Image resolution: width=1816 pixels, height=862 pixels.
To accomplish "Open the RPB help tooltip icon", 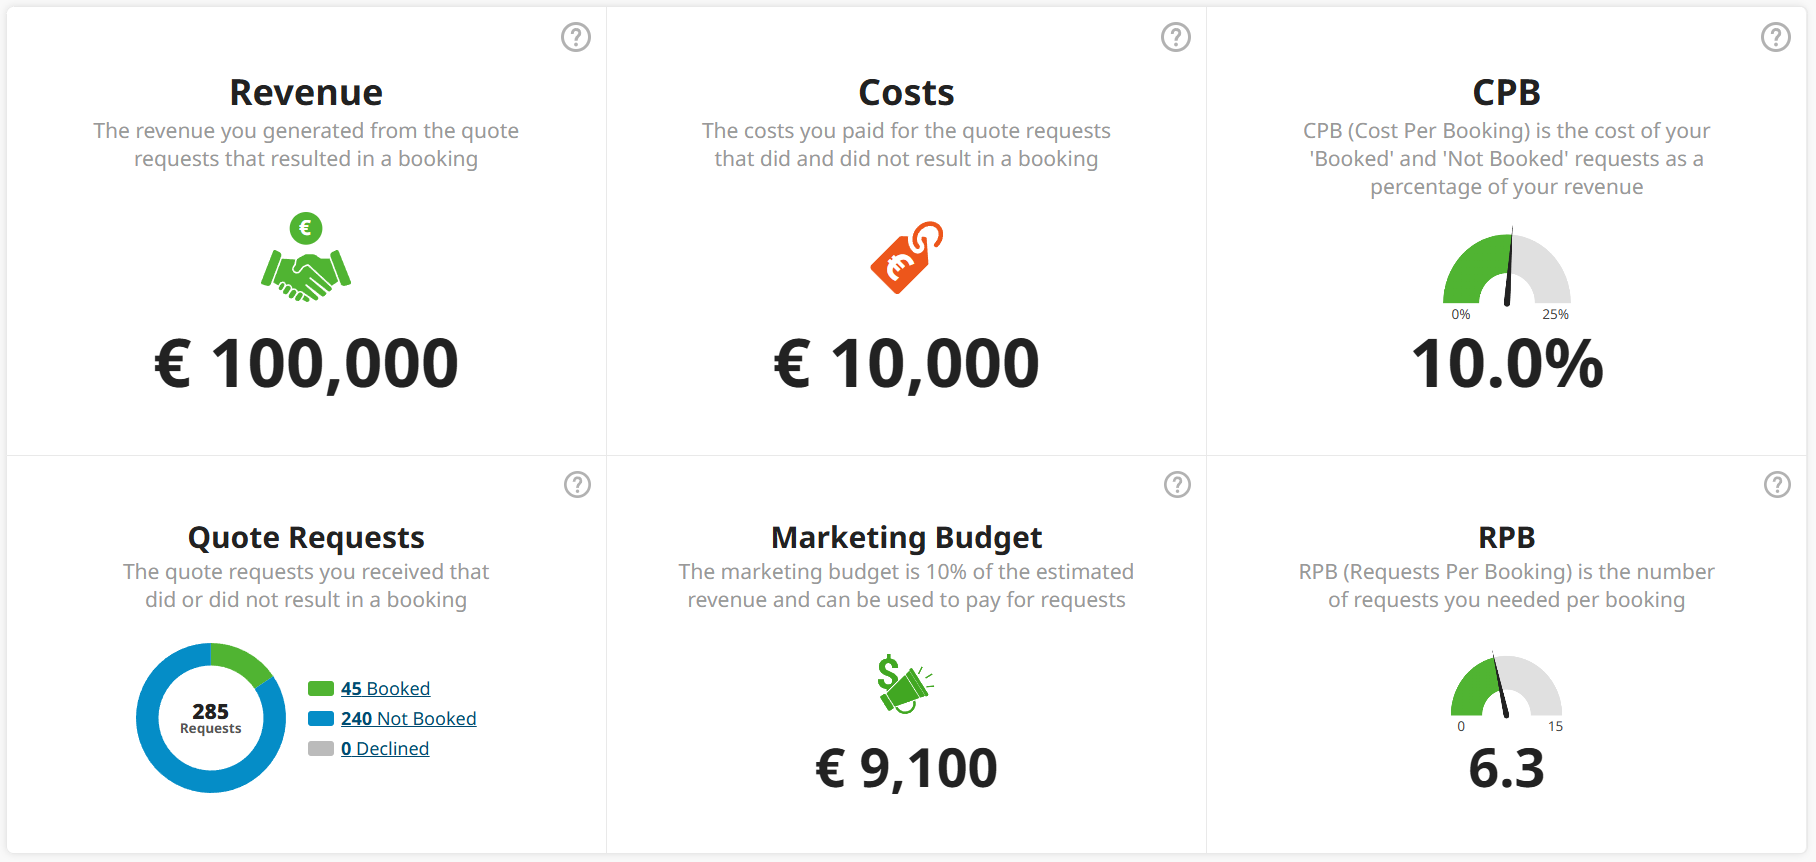I will tap(1777, 485).
